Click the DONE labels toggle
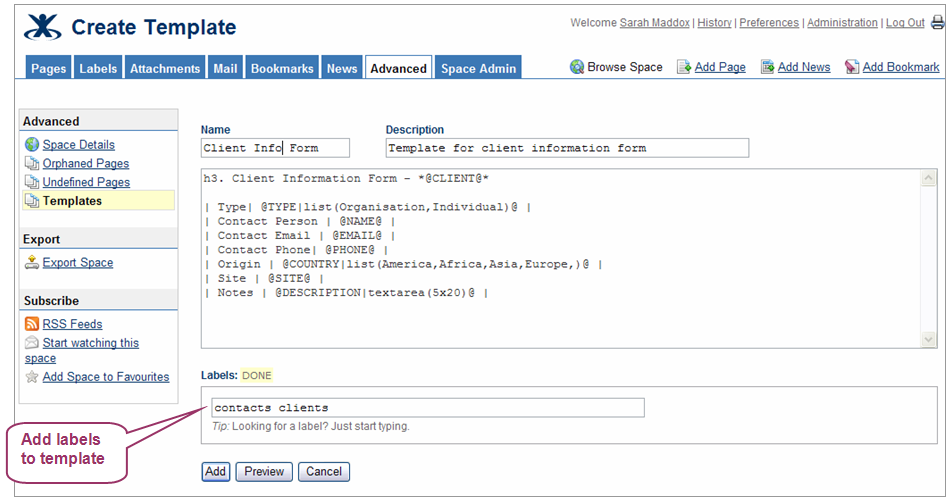The height and width of the screenshot is (500, 949). (x=257, y=375)
